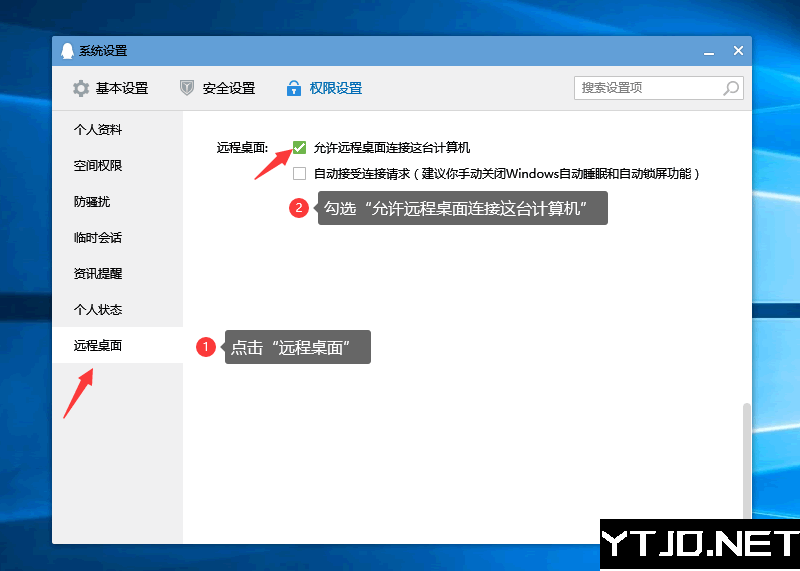Close the 系统设置 window
The height and width of the screenshot is (571, 800).
click(x=738, y=51)
